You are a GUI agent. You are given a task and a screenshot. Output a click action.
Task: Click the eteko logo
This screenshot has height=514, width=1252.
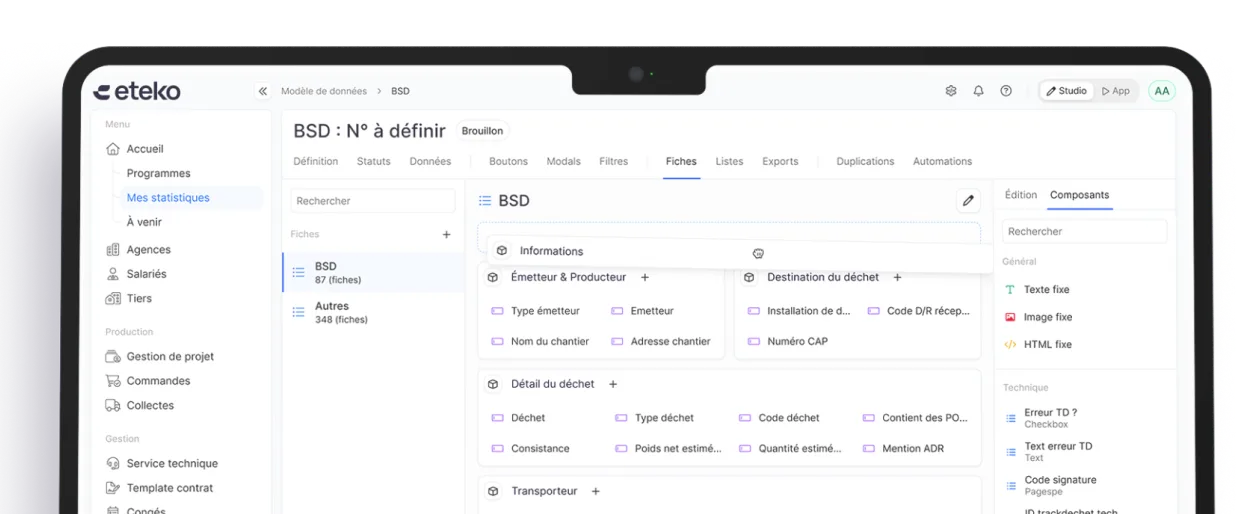click(x=137, y=91)
